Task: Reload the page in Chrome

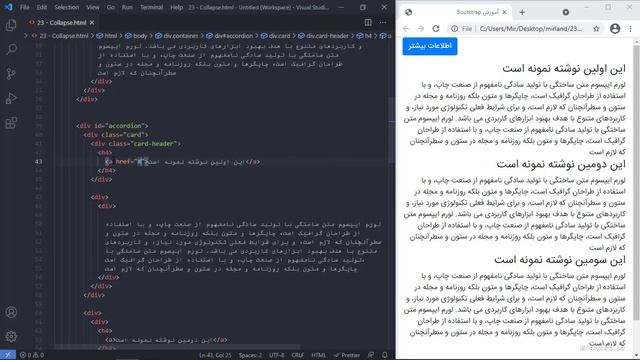Action: 436,29
